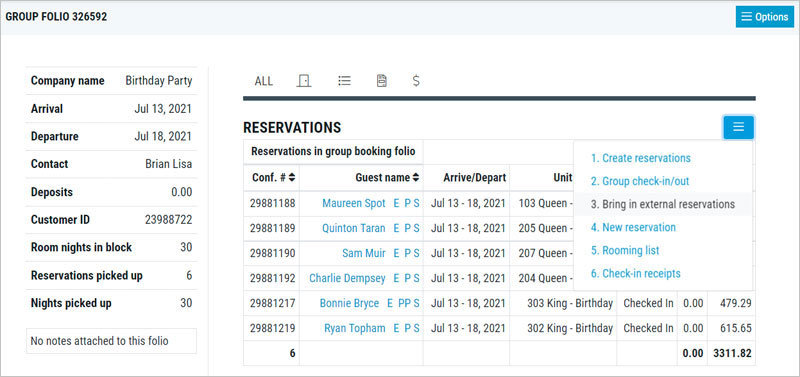Click the 615.65 balance amount

[x=735, y=328]
